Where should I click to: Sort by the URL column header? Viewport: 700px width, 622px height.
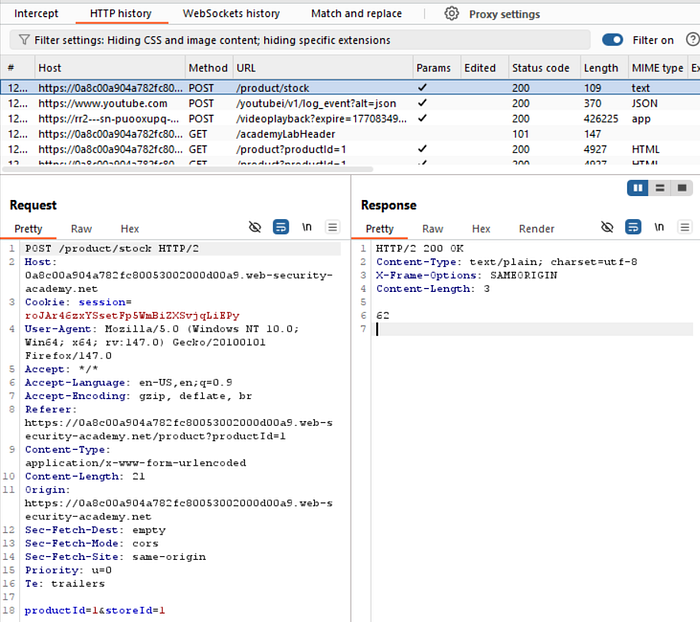(323, 68)
